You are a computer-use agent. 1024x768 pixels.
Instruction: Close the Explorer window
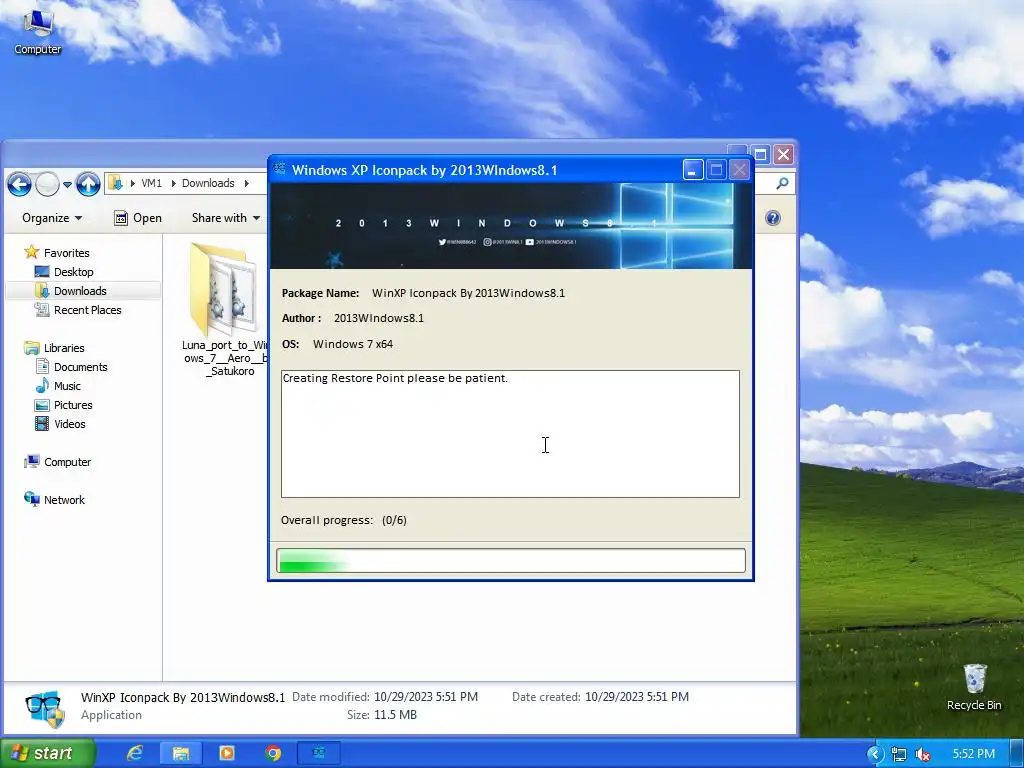coord(783,155)
